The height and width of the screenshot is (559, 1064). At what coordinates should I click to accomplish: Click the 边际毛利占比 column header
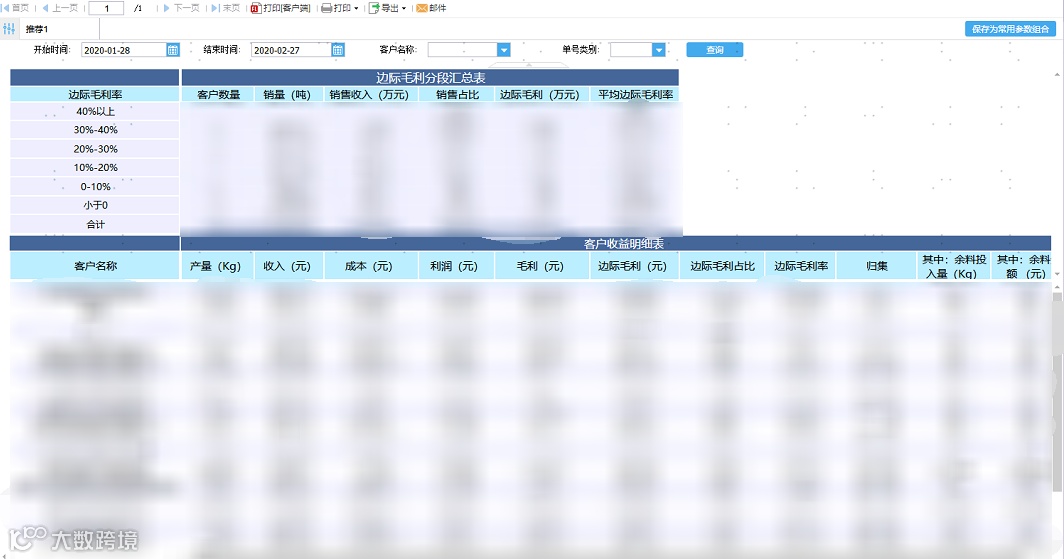[x=722, y=266]
